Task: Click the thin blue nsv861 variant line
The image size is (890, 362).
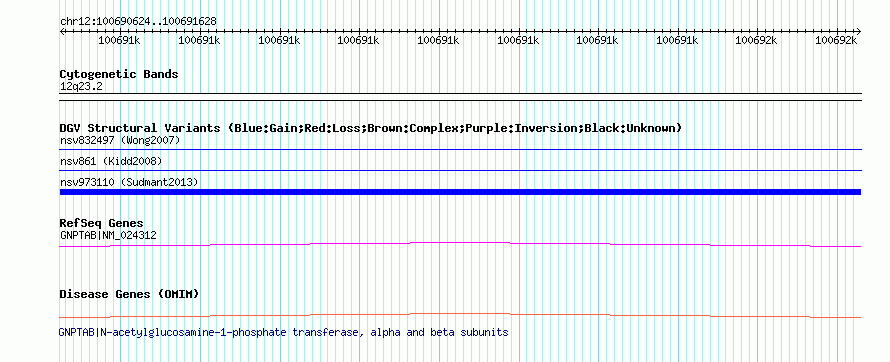Action: click(x=460, y=170)
